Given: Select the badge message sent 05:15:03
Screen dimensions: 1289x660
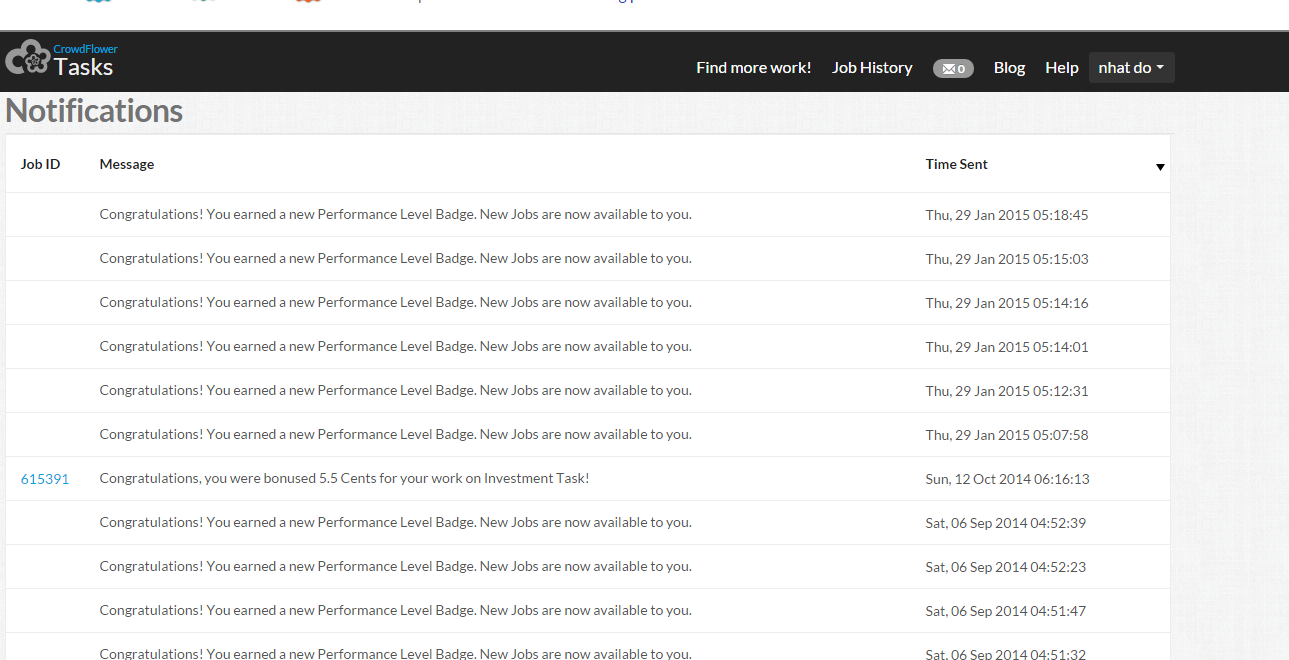Looking at the screenshot, I should [x=395, y=259].
